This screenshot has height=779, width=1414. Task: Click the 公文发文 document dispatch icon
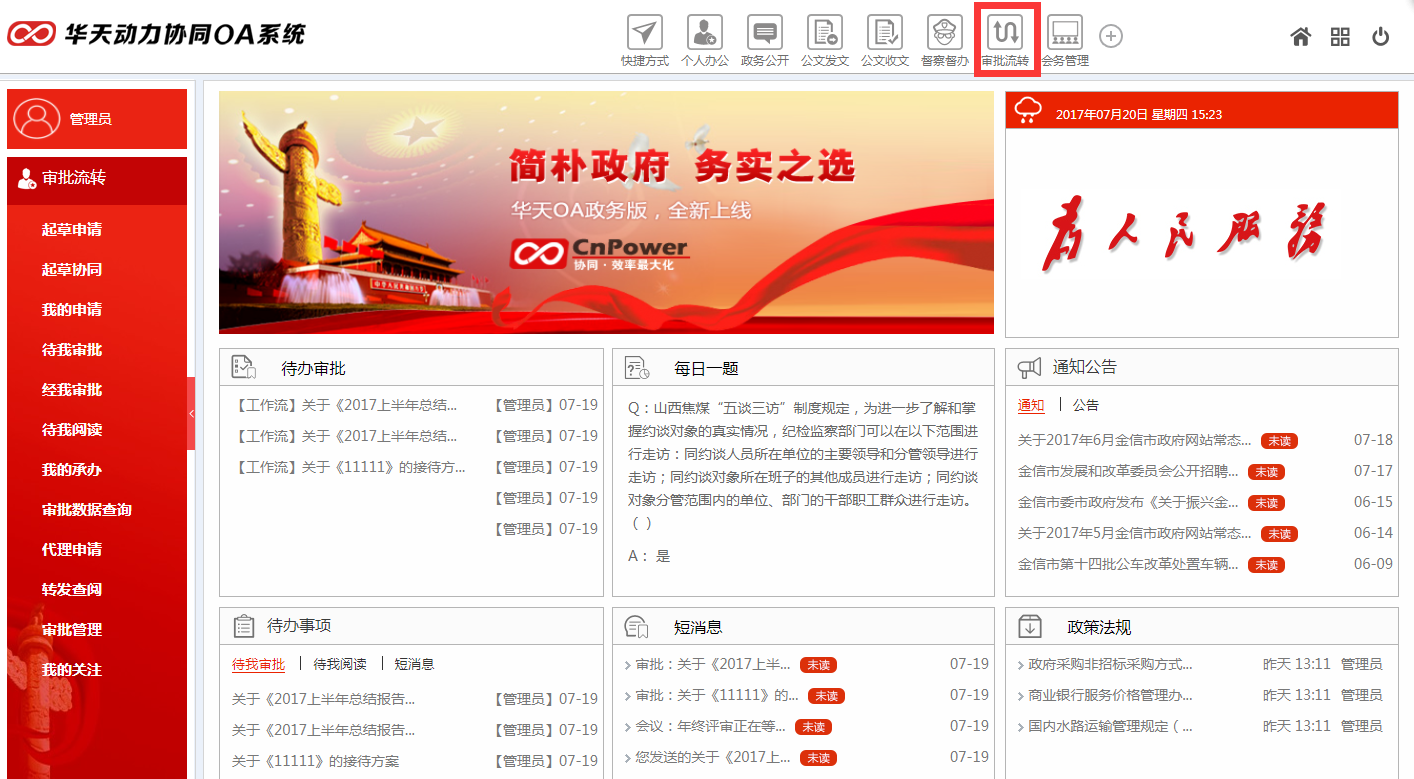824,38
